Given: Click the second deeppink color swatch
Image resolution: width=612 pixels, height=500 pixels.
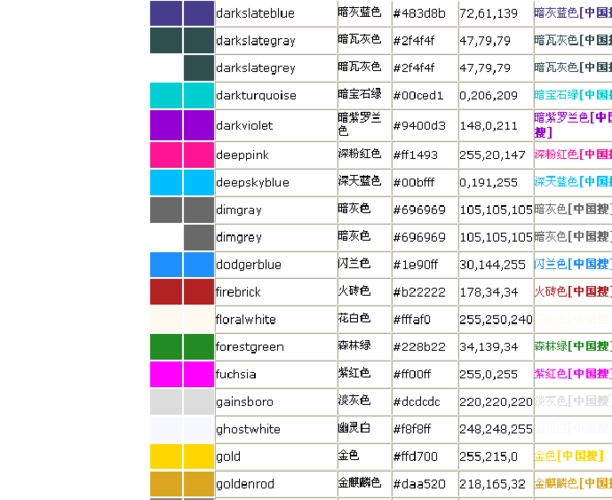Looking at the screenshot, I should point(199,155).
